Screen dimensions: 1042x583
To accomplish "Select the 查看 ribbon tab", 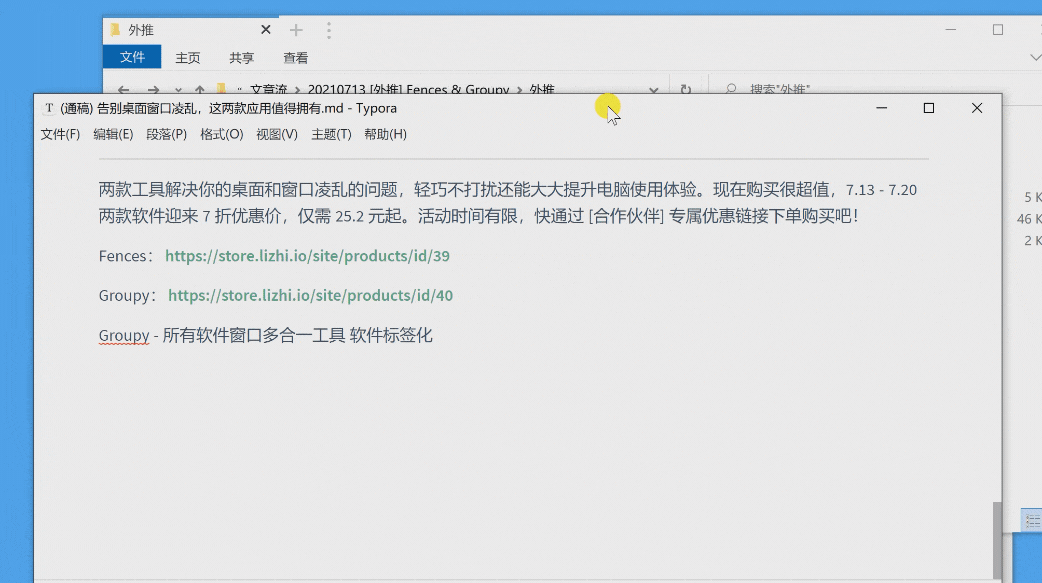I will 295,58.
